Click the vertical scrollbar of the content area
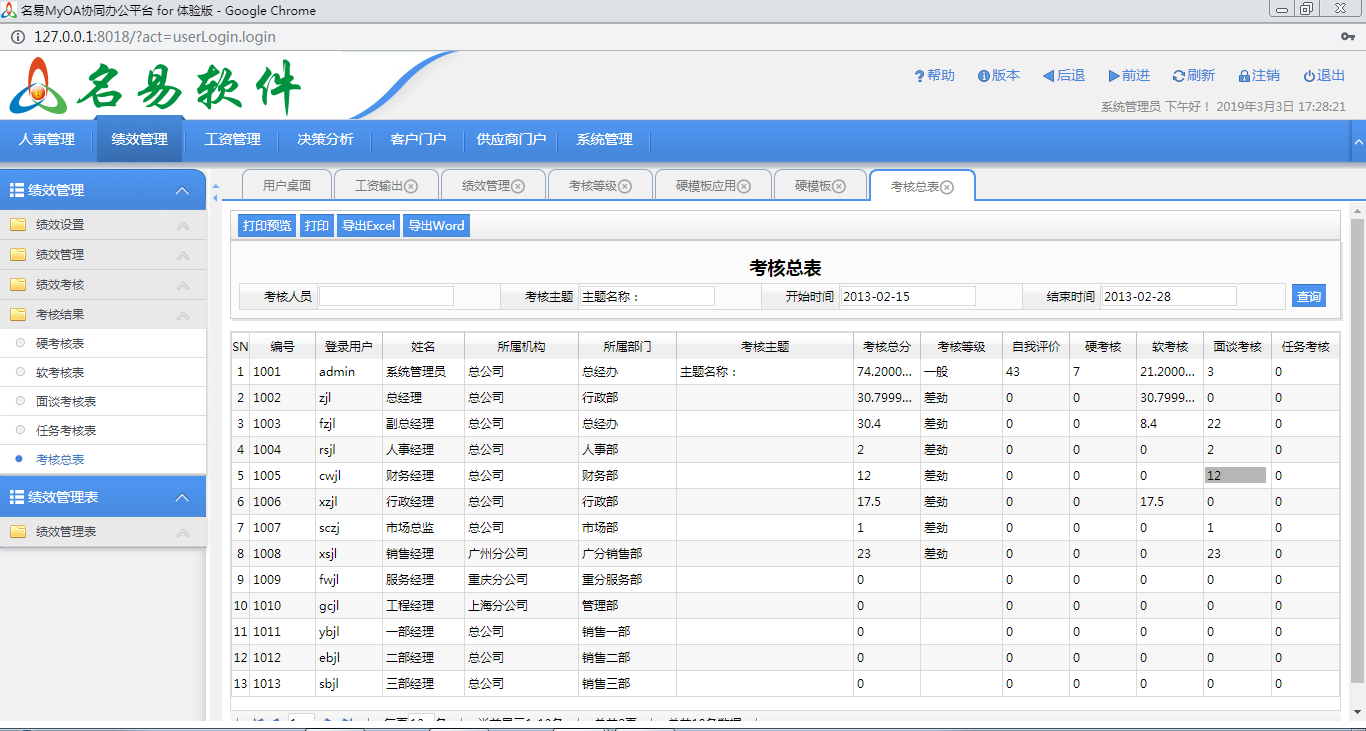Screen dimensions: 1366x731 pyautogui.click(x=1357, y=450)
